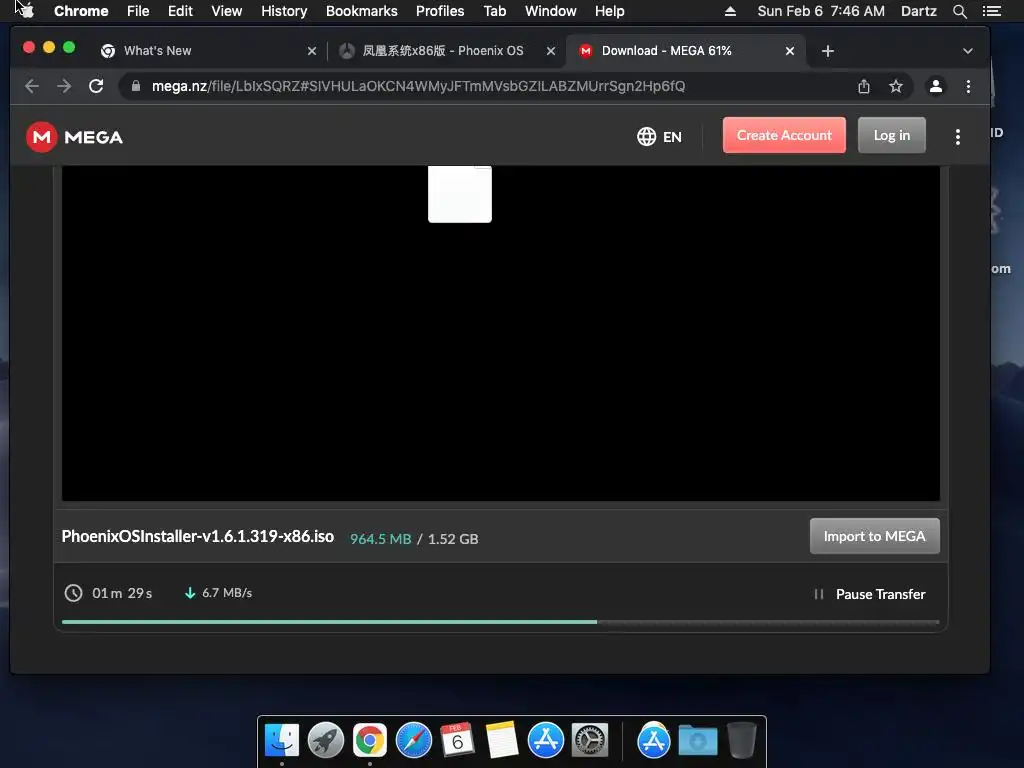Click the 6.7 MB/s download speed
1024x768 pixels.
(x=227, y=593)
